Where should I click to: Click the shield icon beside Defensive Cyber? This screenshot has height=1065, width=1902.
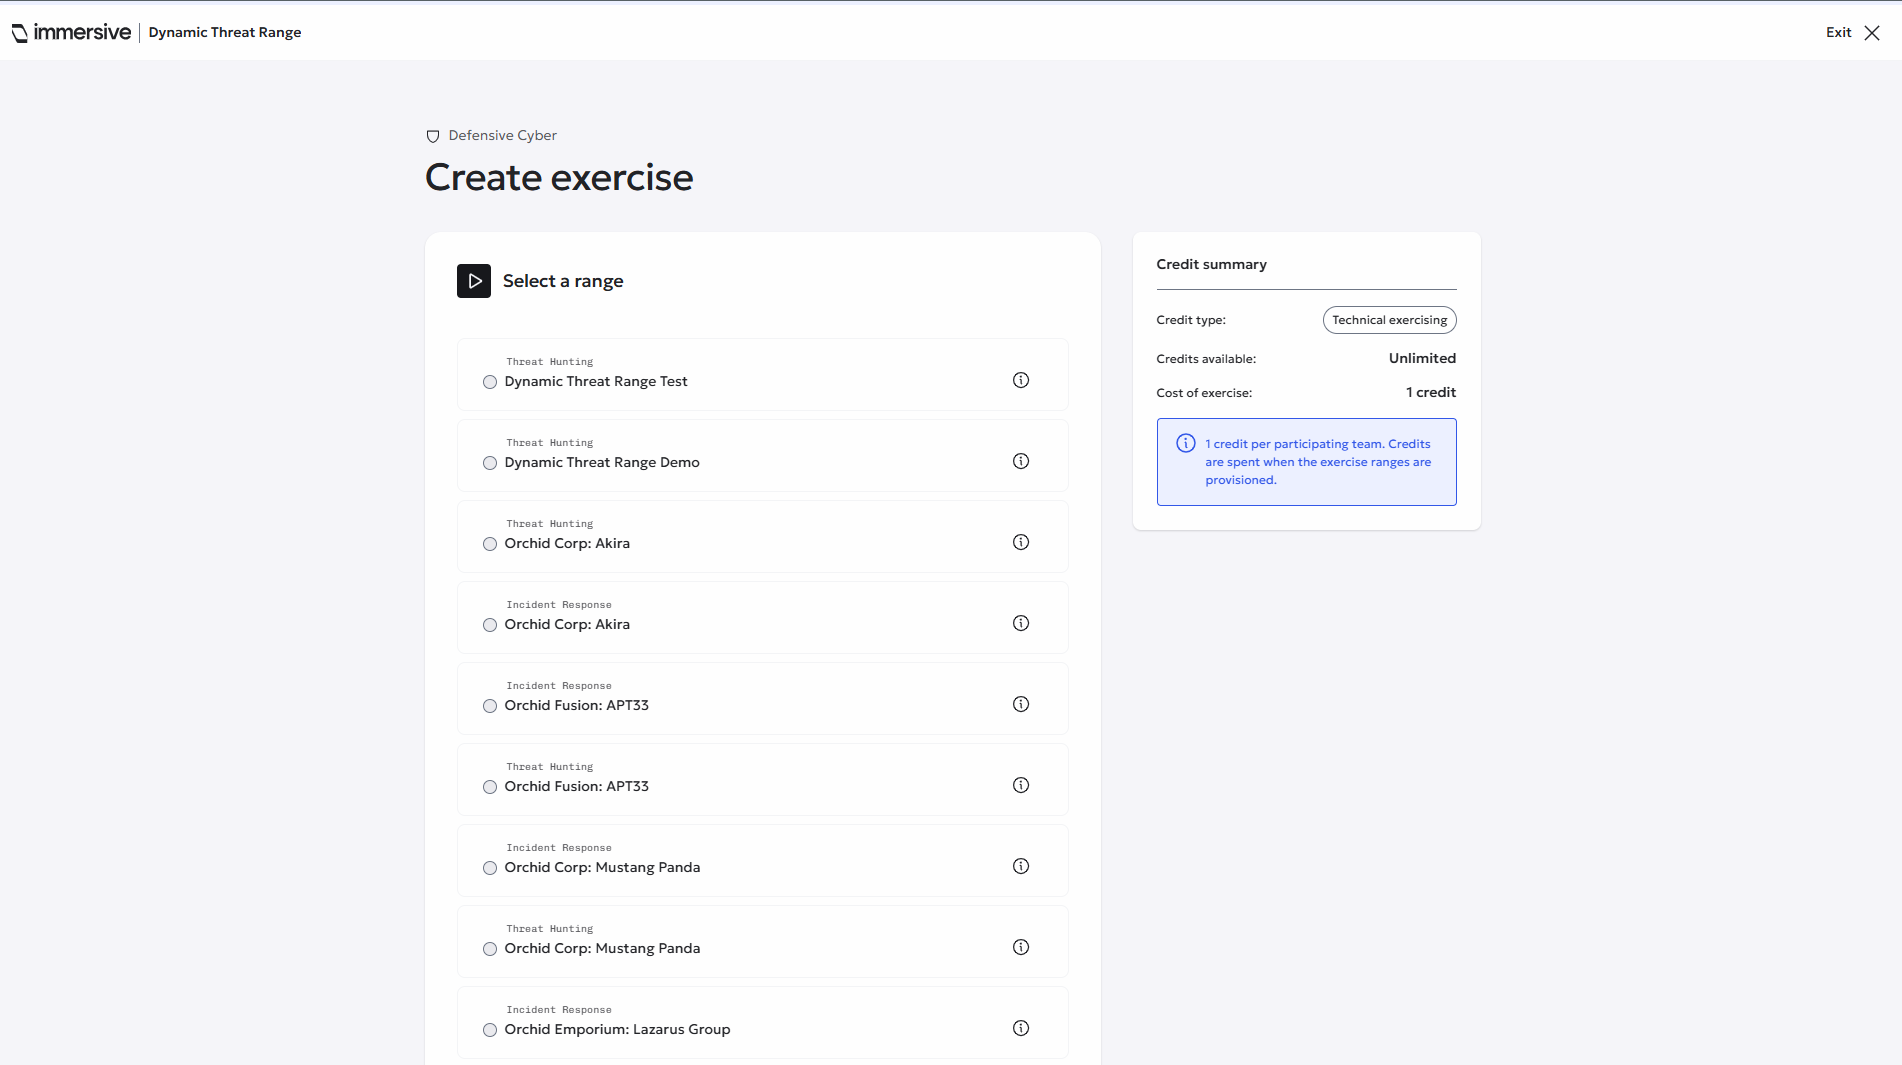coord(433,136)
